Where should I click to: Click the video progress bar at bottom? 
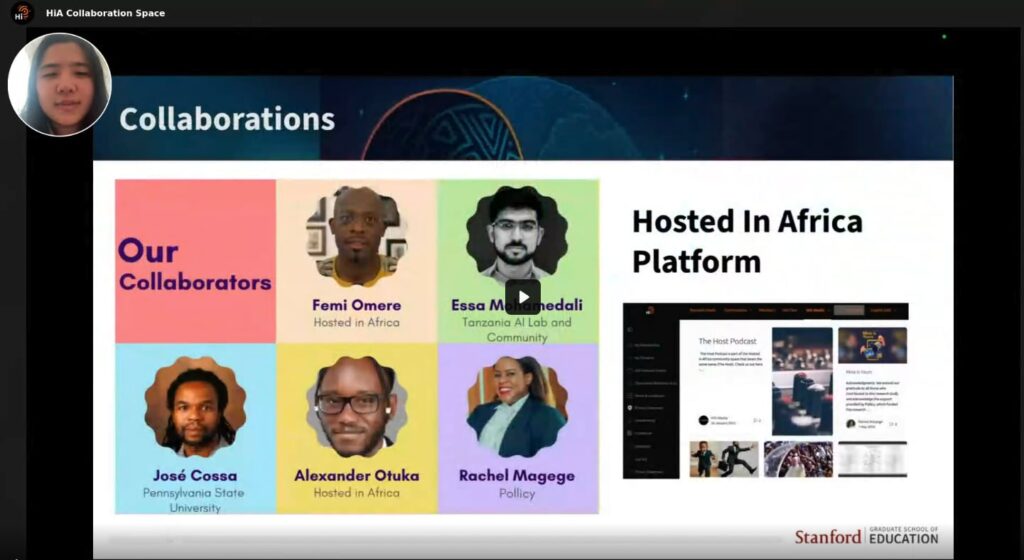click(450, 541)
